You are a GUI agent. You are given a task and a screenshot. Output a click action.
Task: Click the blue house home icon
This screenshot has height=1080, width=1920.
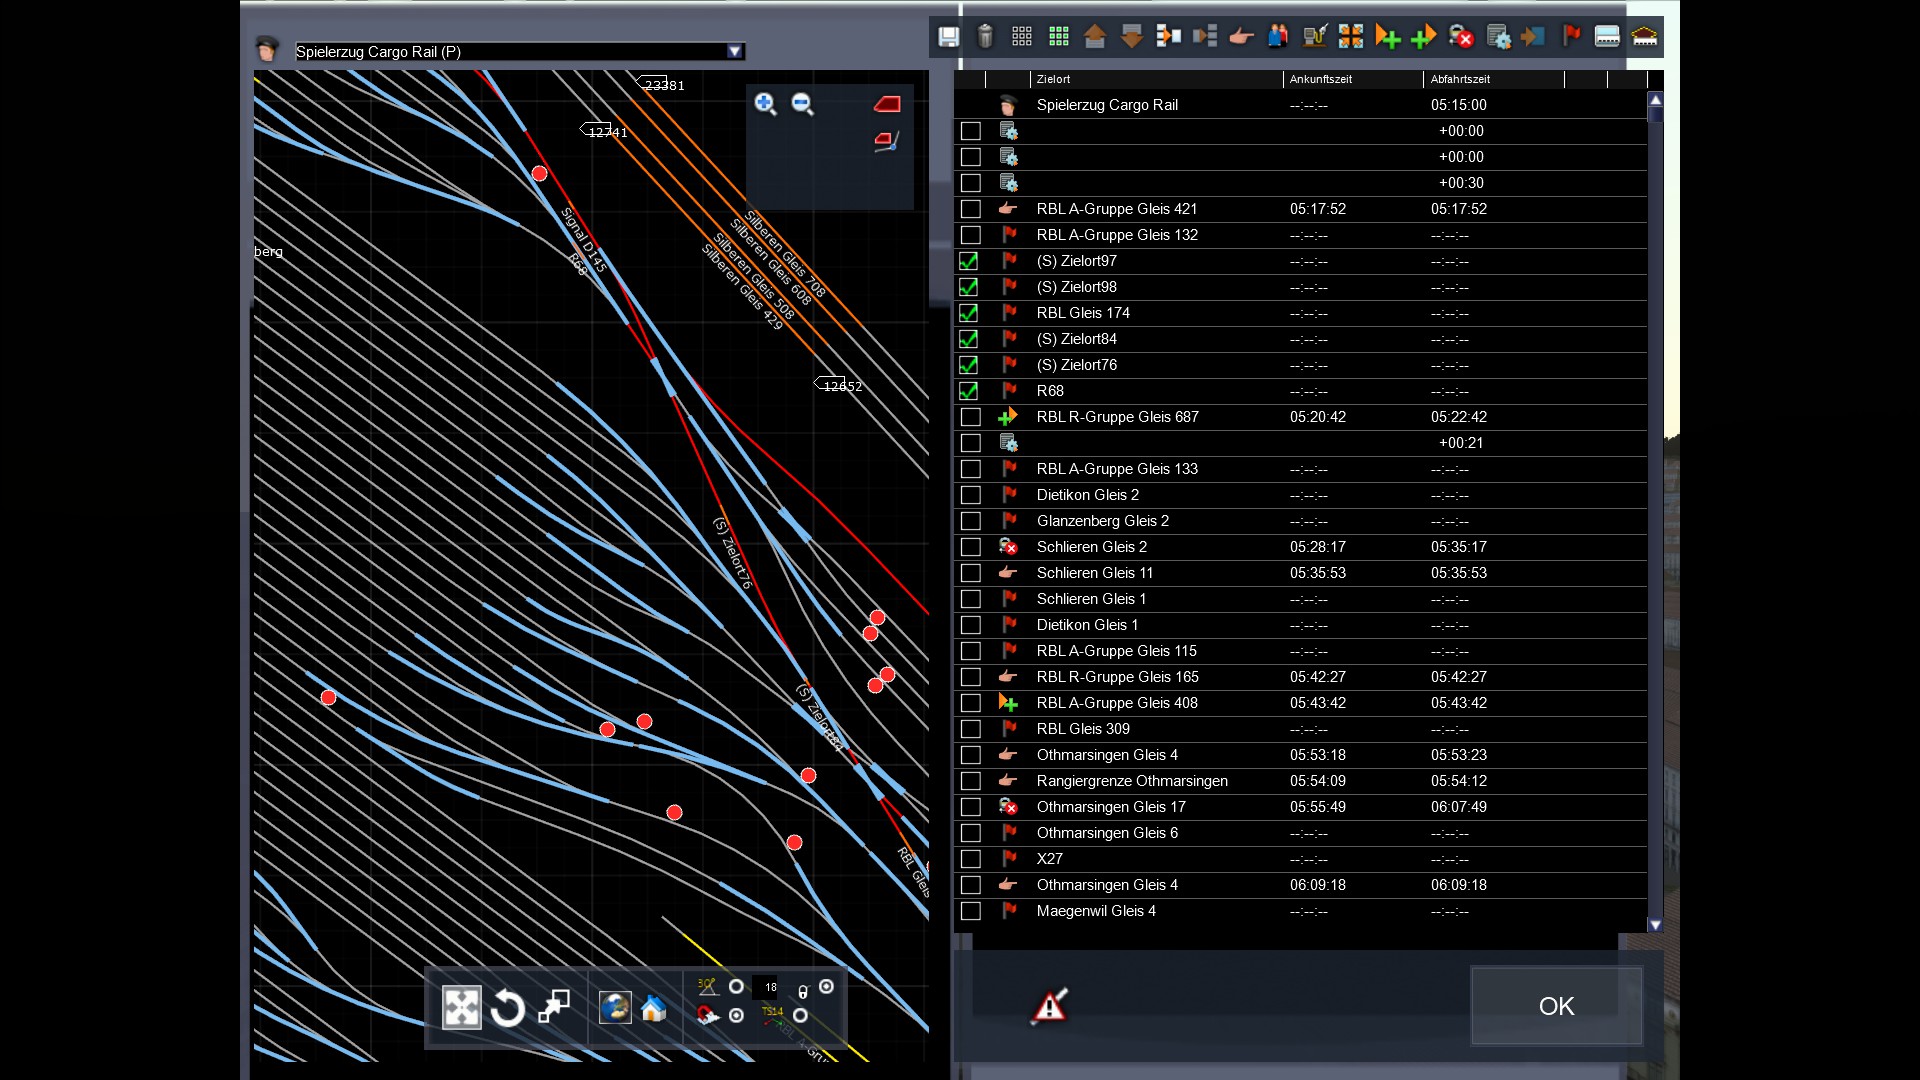654,1008
